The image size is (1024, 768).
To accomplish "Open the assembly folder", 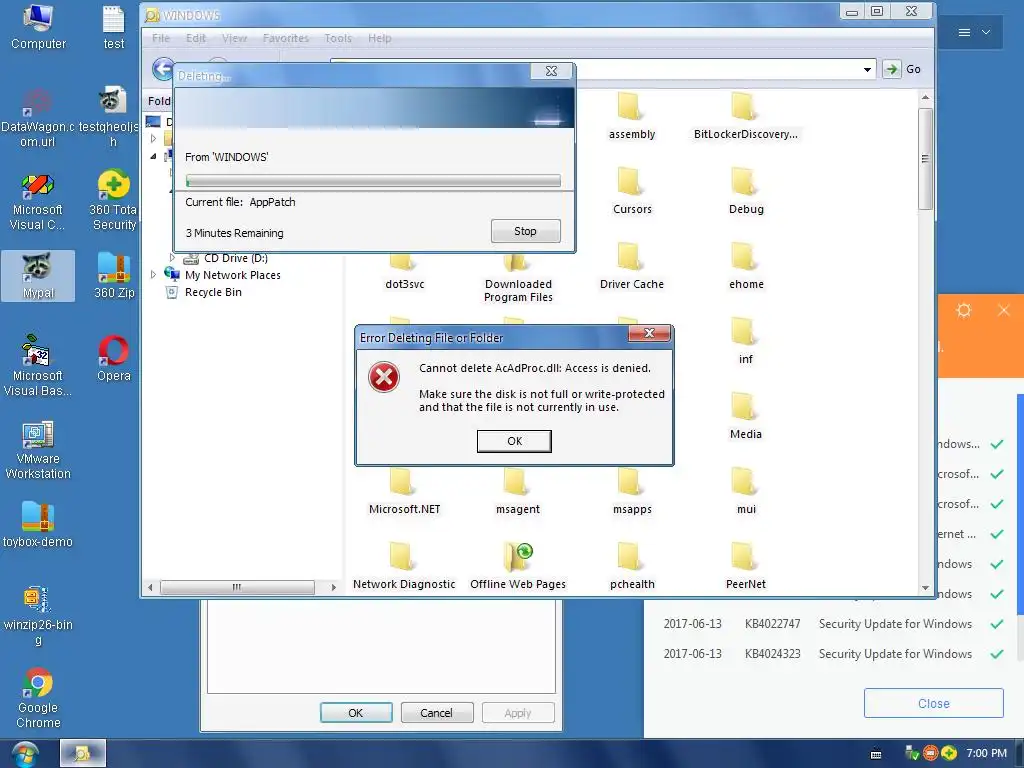I will tap(632, 116).
